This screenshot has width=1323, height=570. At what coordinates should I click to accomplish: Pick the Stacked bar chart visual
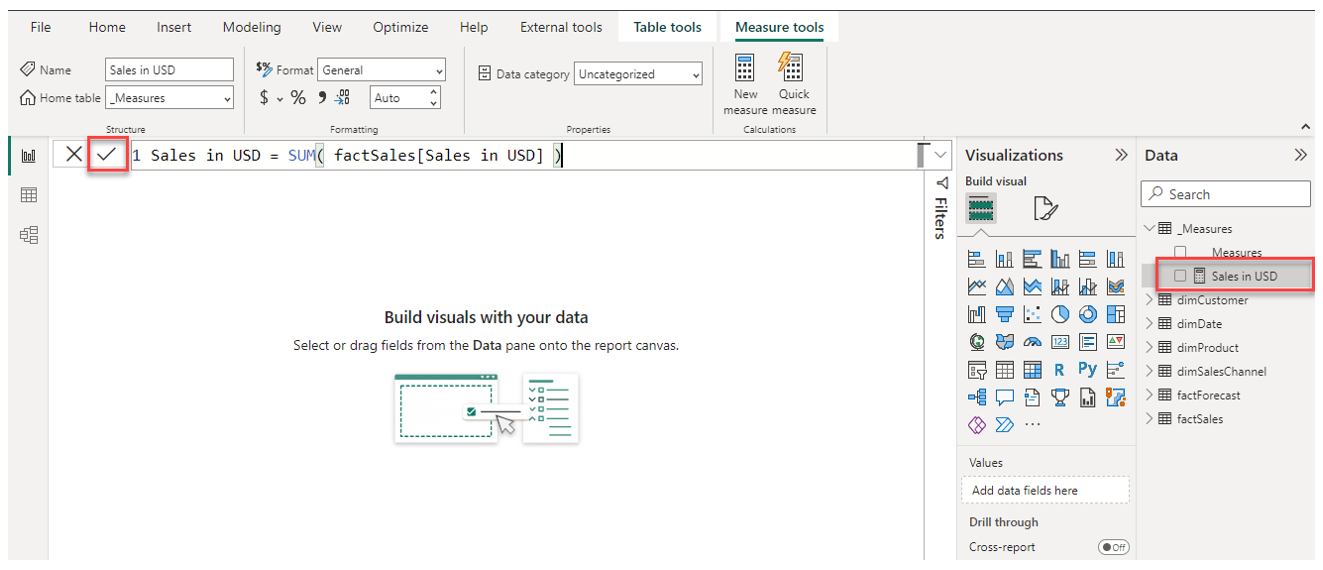(x=977, y=259)
